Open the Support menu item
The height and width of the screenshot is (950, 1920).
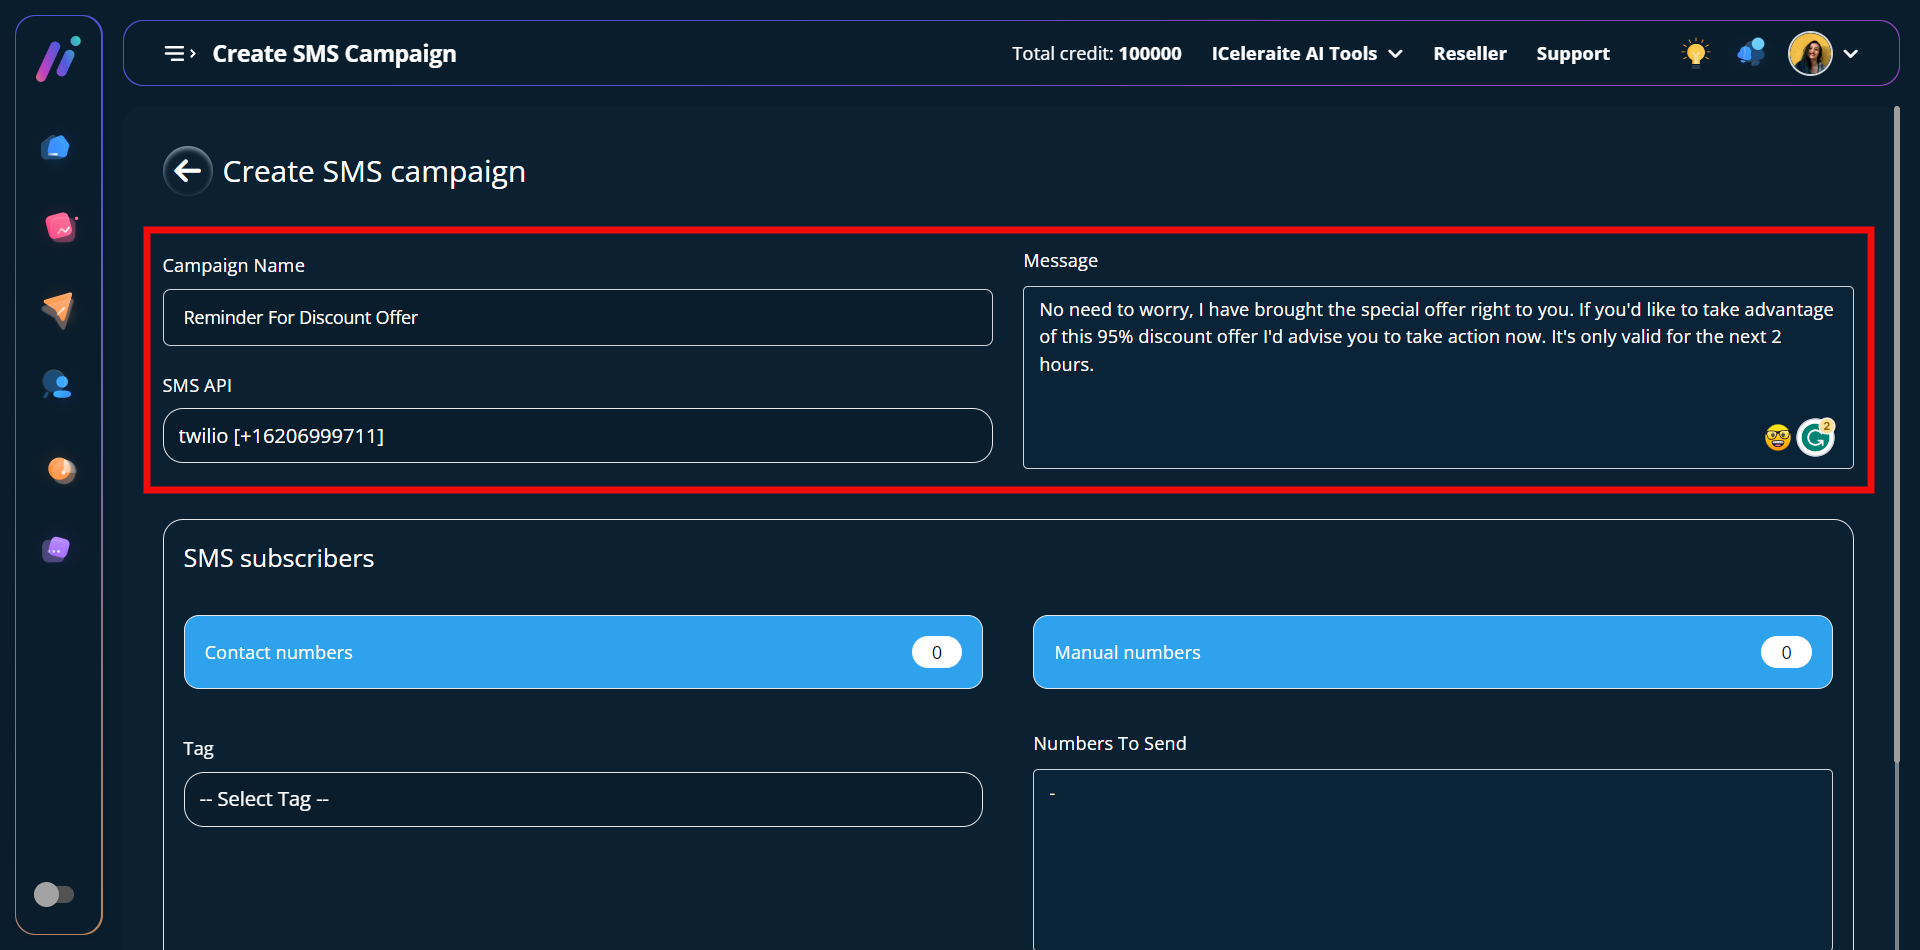1572,54
